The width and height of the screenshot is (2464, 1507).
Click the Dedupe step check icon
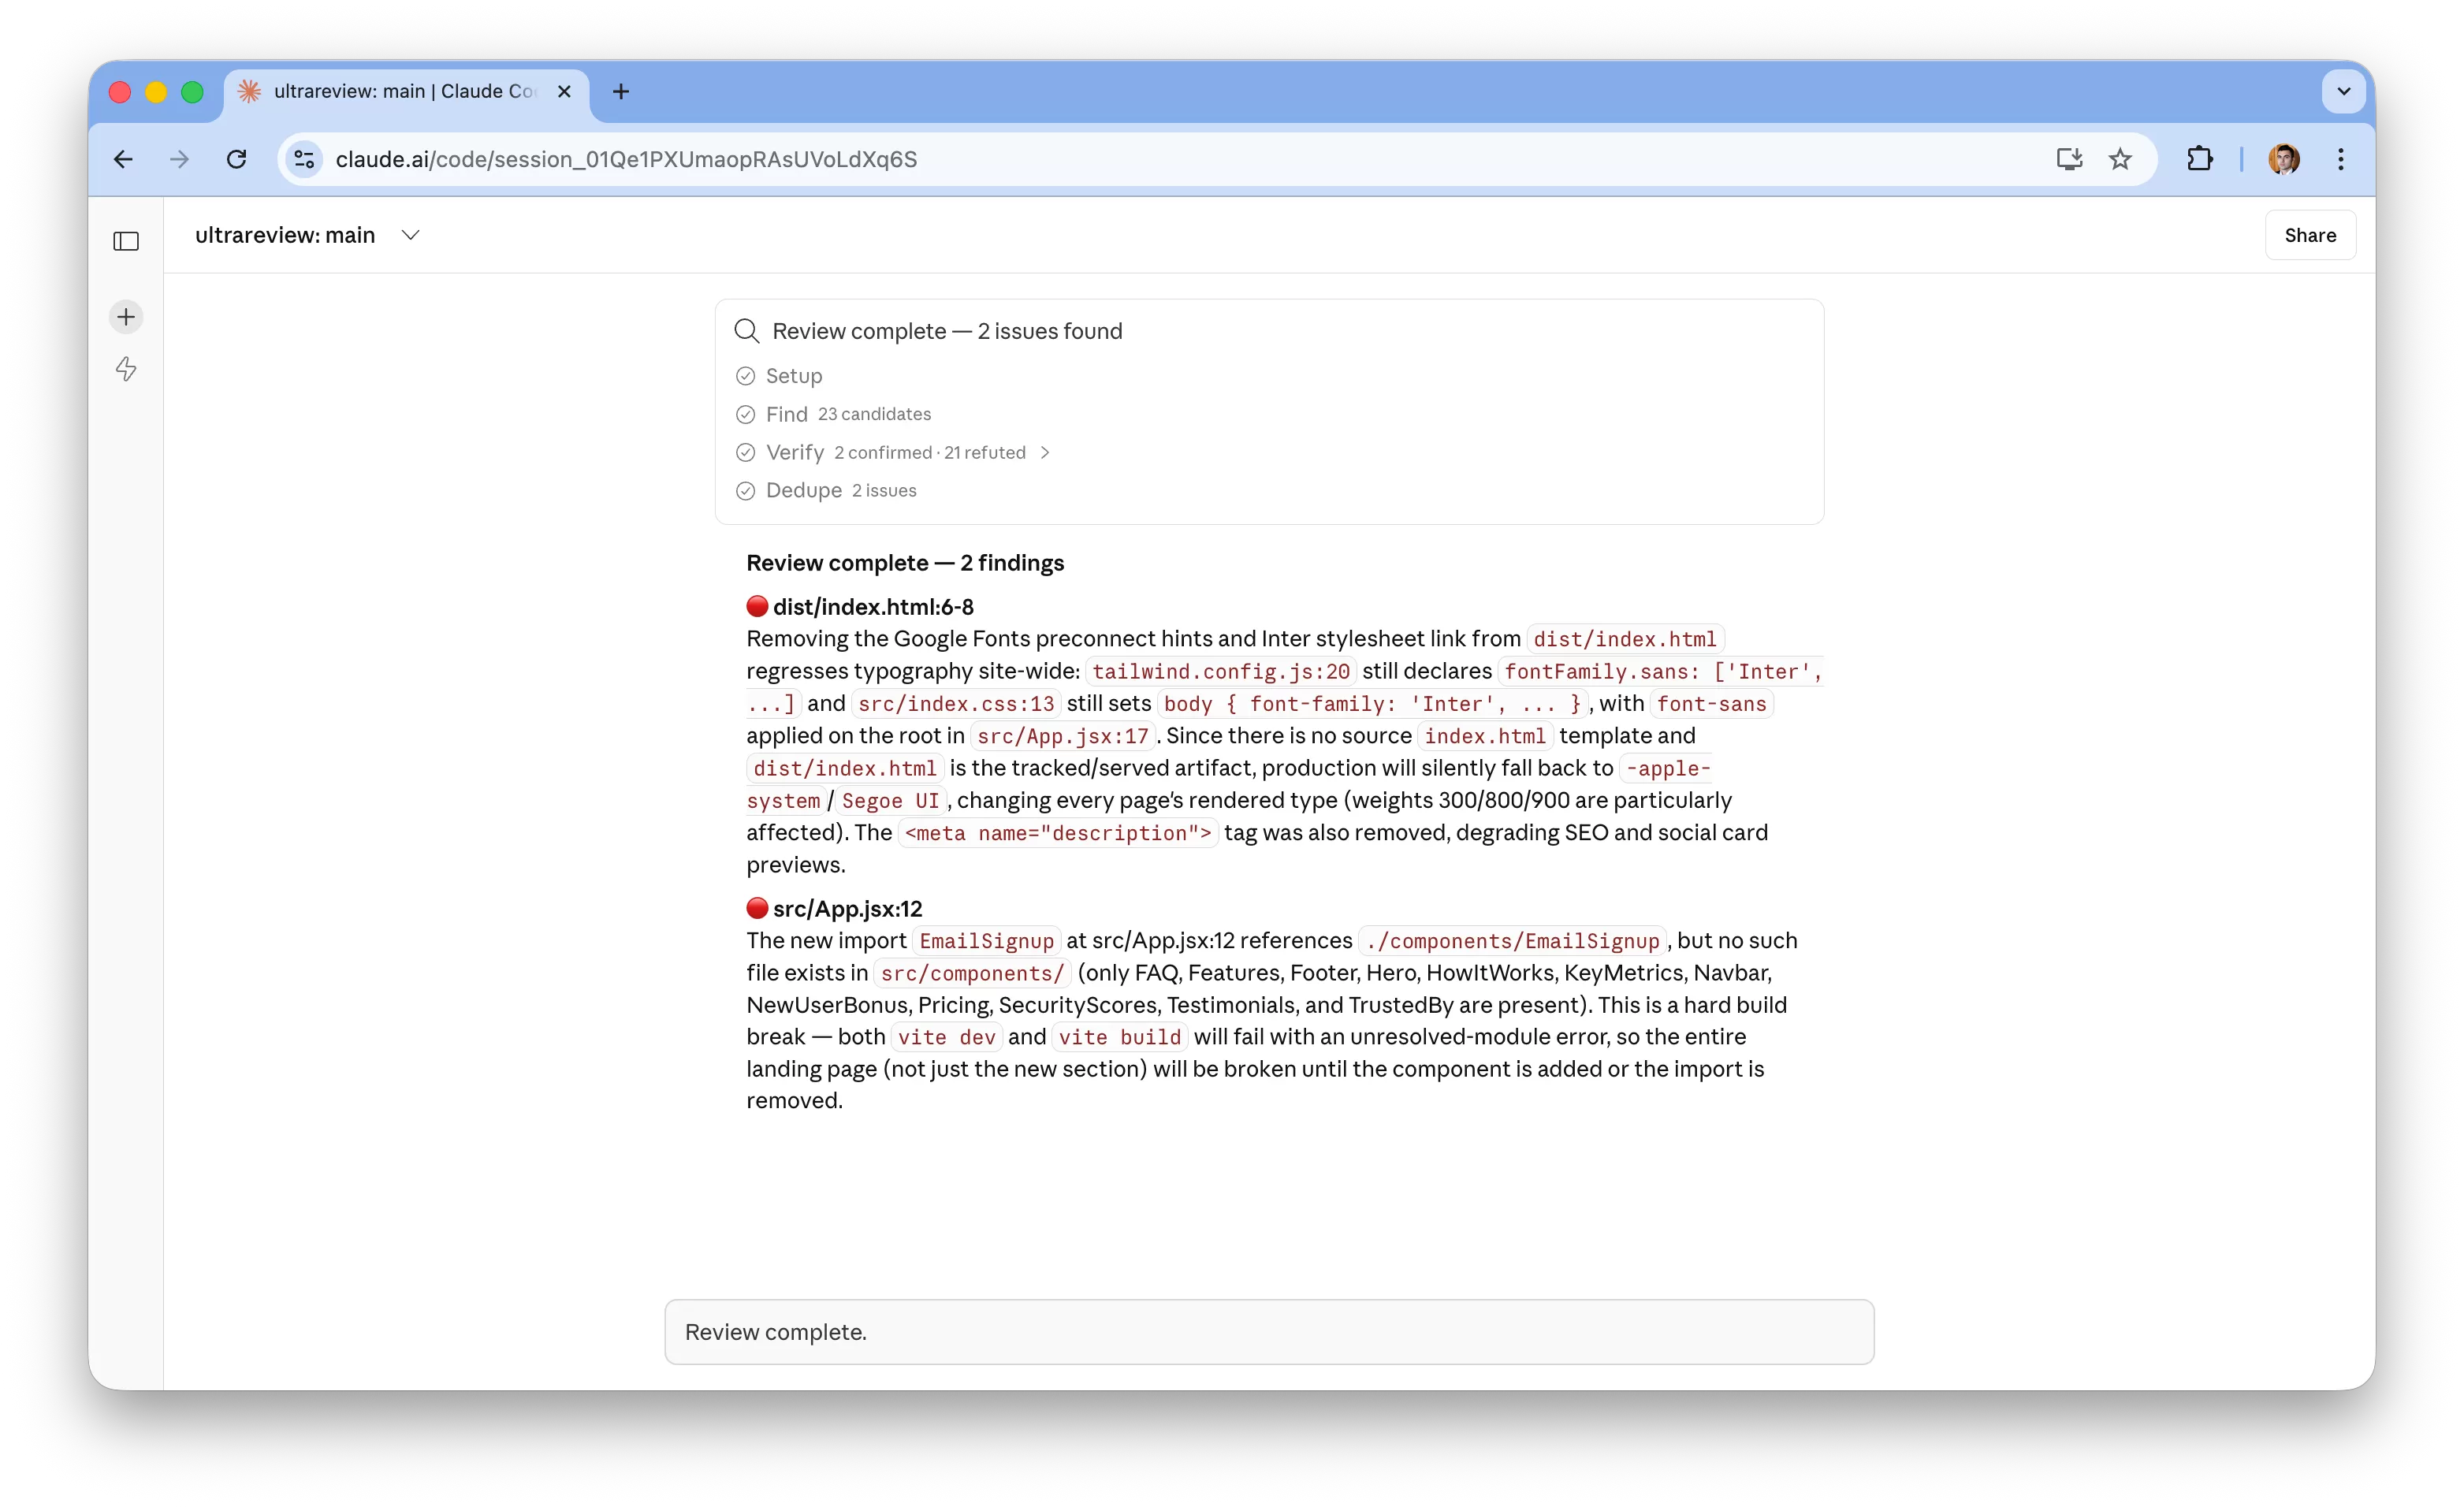pos(745,490)
